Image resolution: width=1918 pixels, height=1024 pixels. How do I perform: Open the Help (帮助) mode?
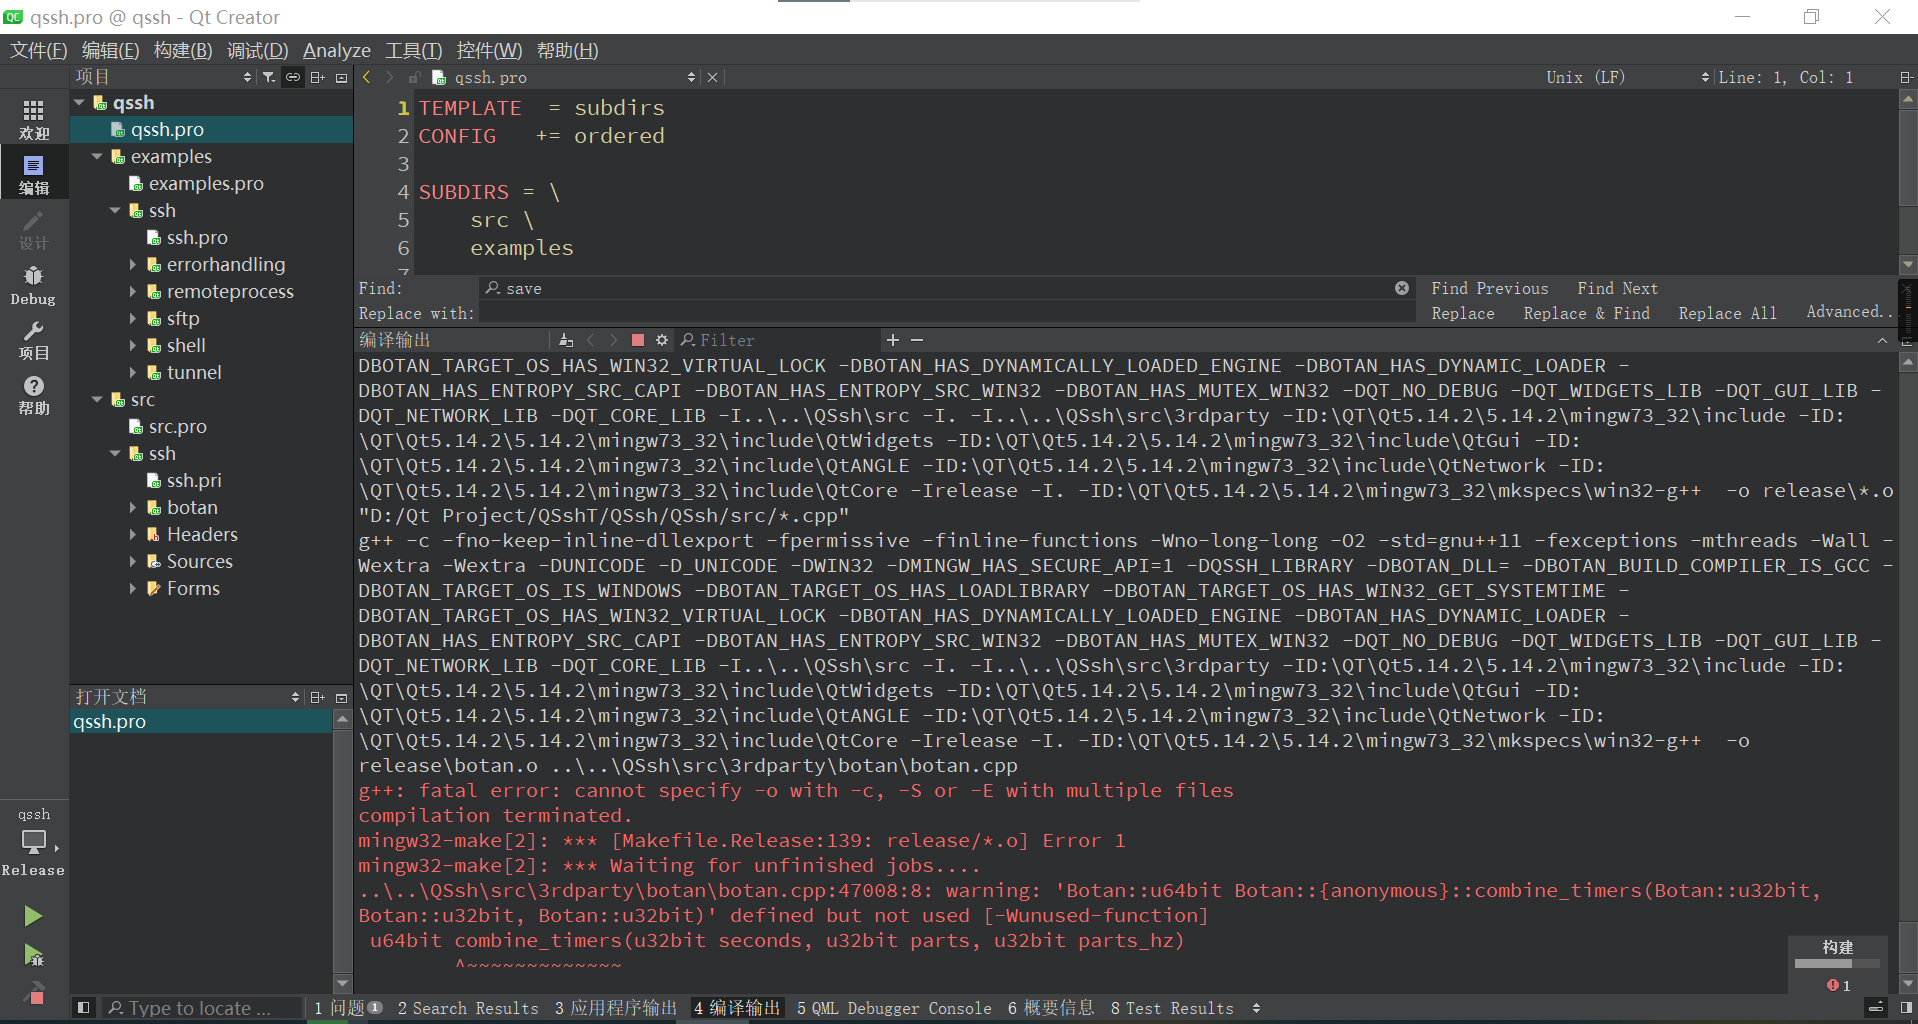(x=34, y=394)
